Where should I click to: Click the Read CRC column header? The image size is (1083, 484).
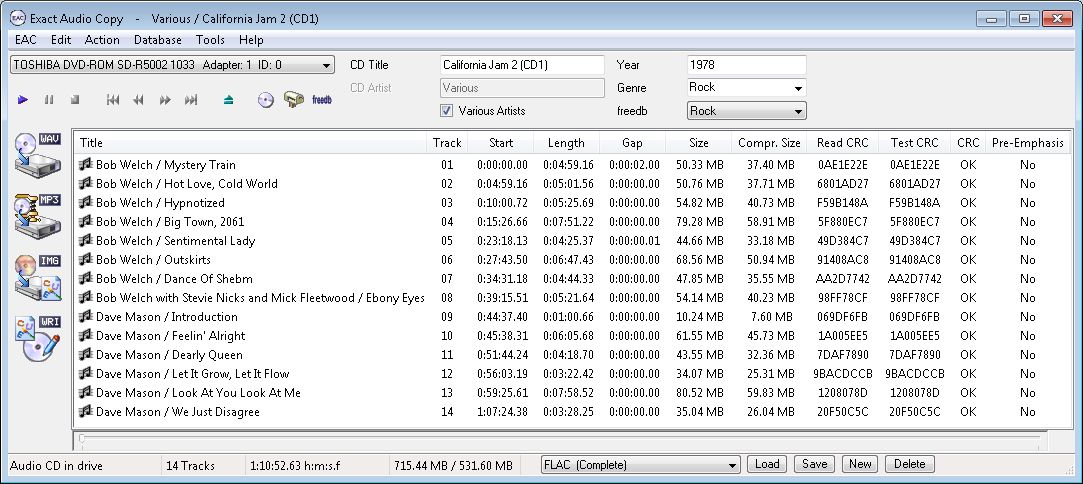[843, 143]
